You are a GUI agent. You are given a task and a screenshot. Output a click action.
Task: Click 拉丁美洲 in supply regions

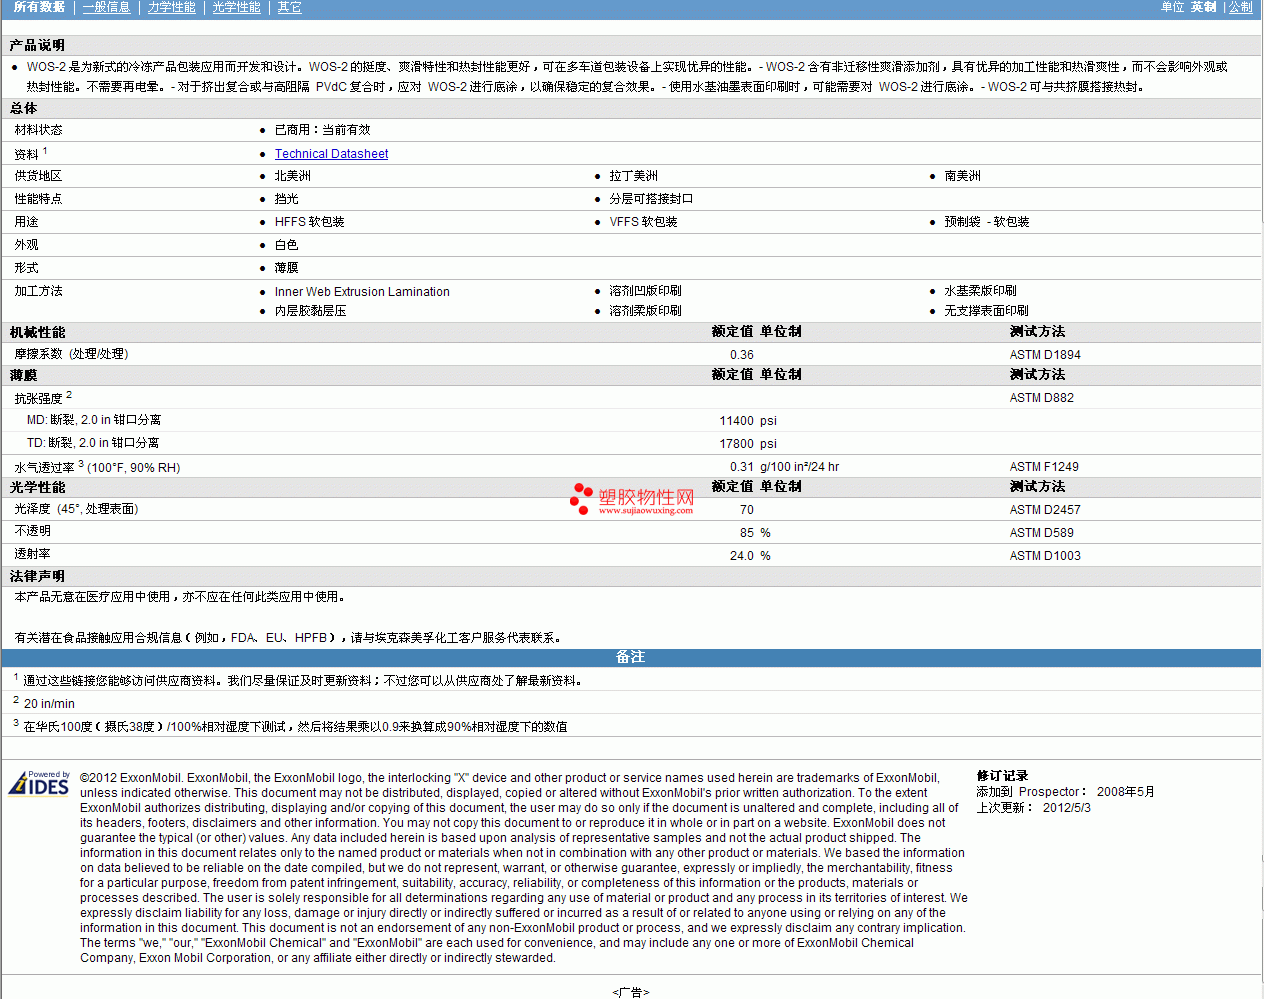pos(633,176)
